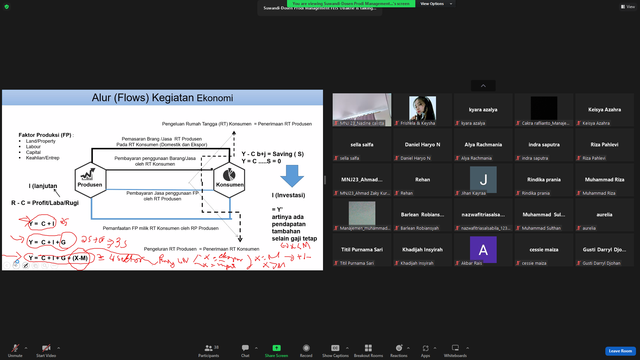Click the Keisya Azahra participant tile
This screenshot has height=360, width=640.
(604, 109)
